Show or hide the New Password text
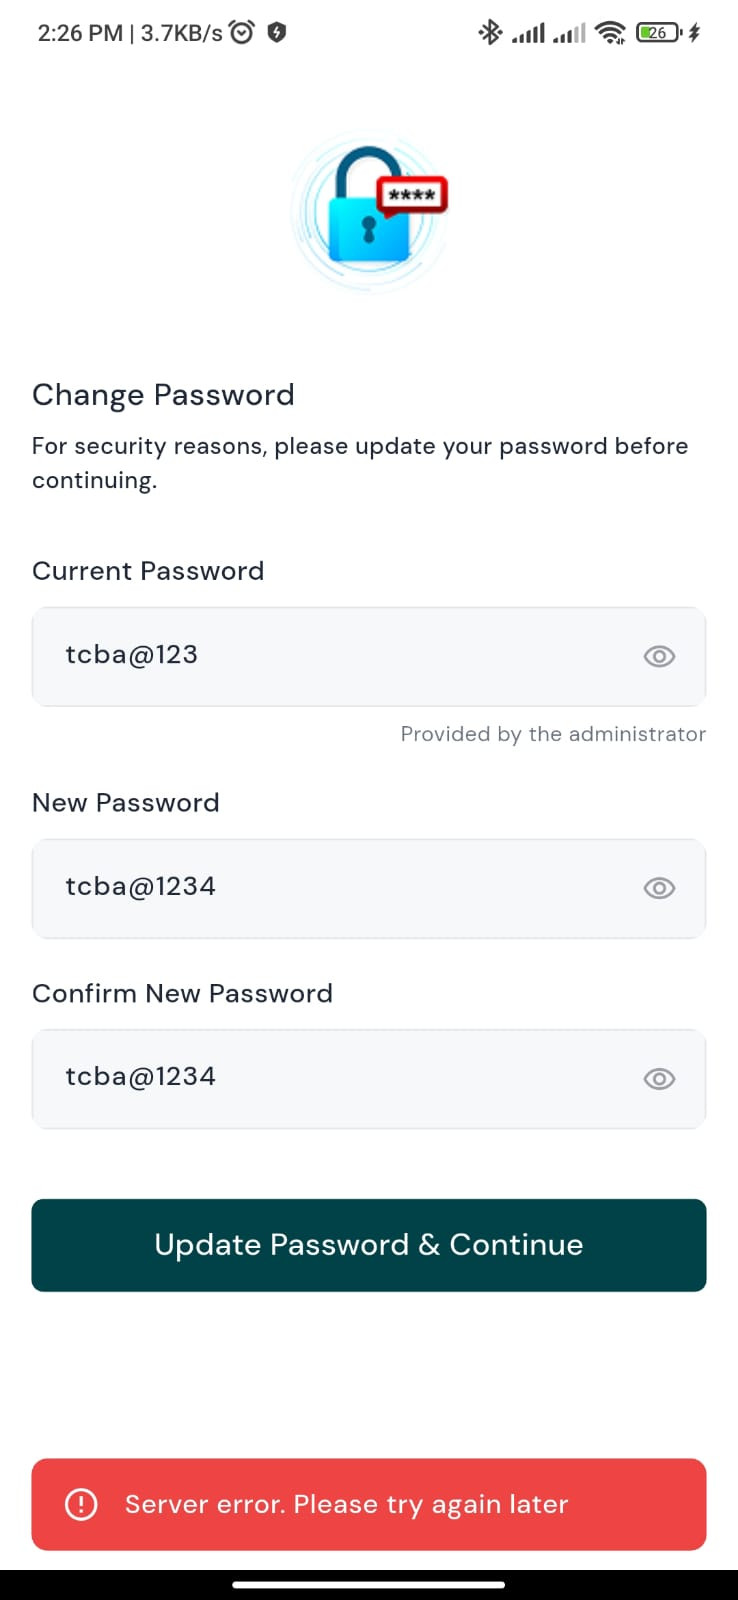The width and height of the screenshot is (738, 1600). [659, 888]
